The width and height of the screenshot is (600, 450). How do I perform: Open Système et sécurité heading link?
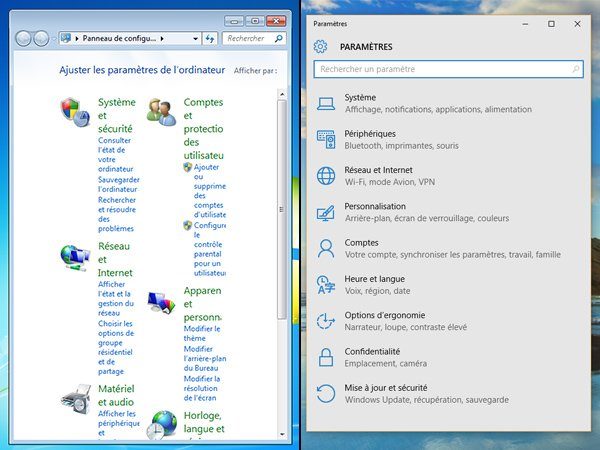coord(117,116)
